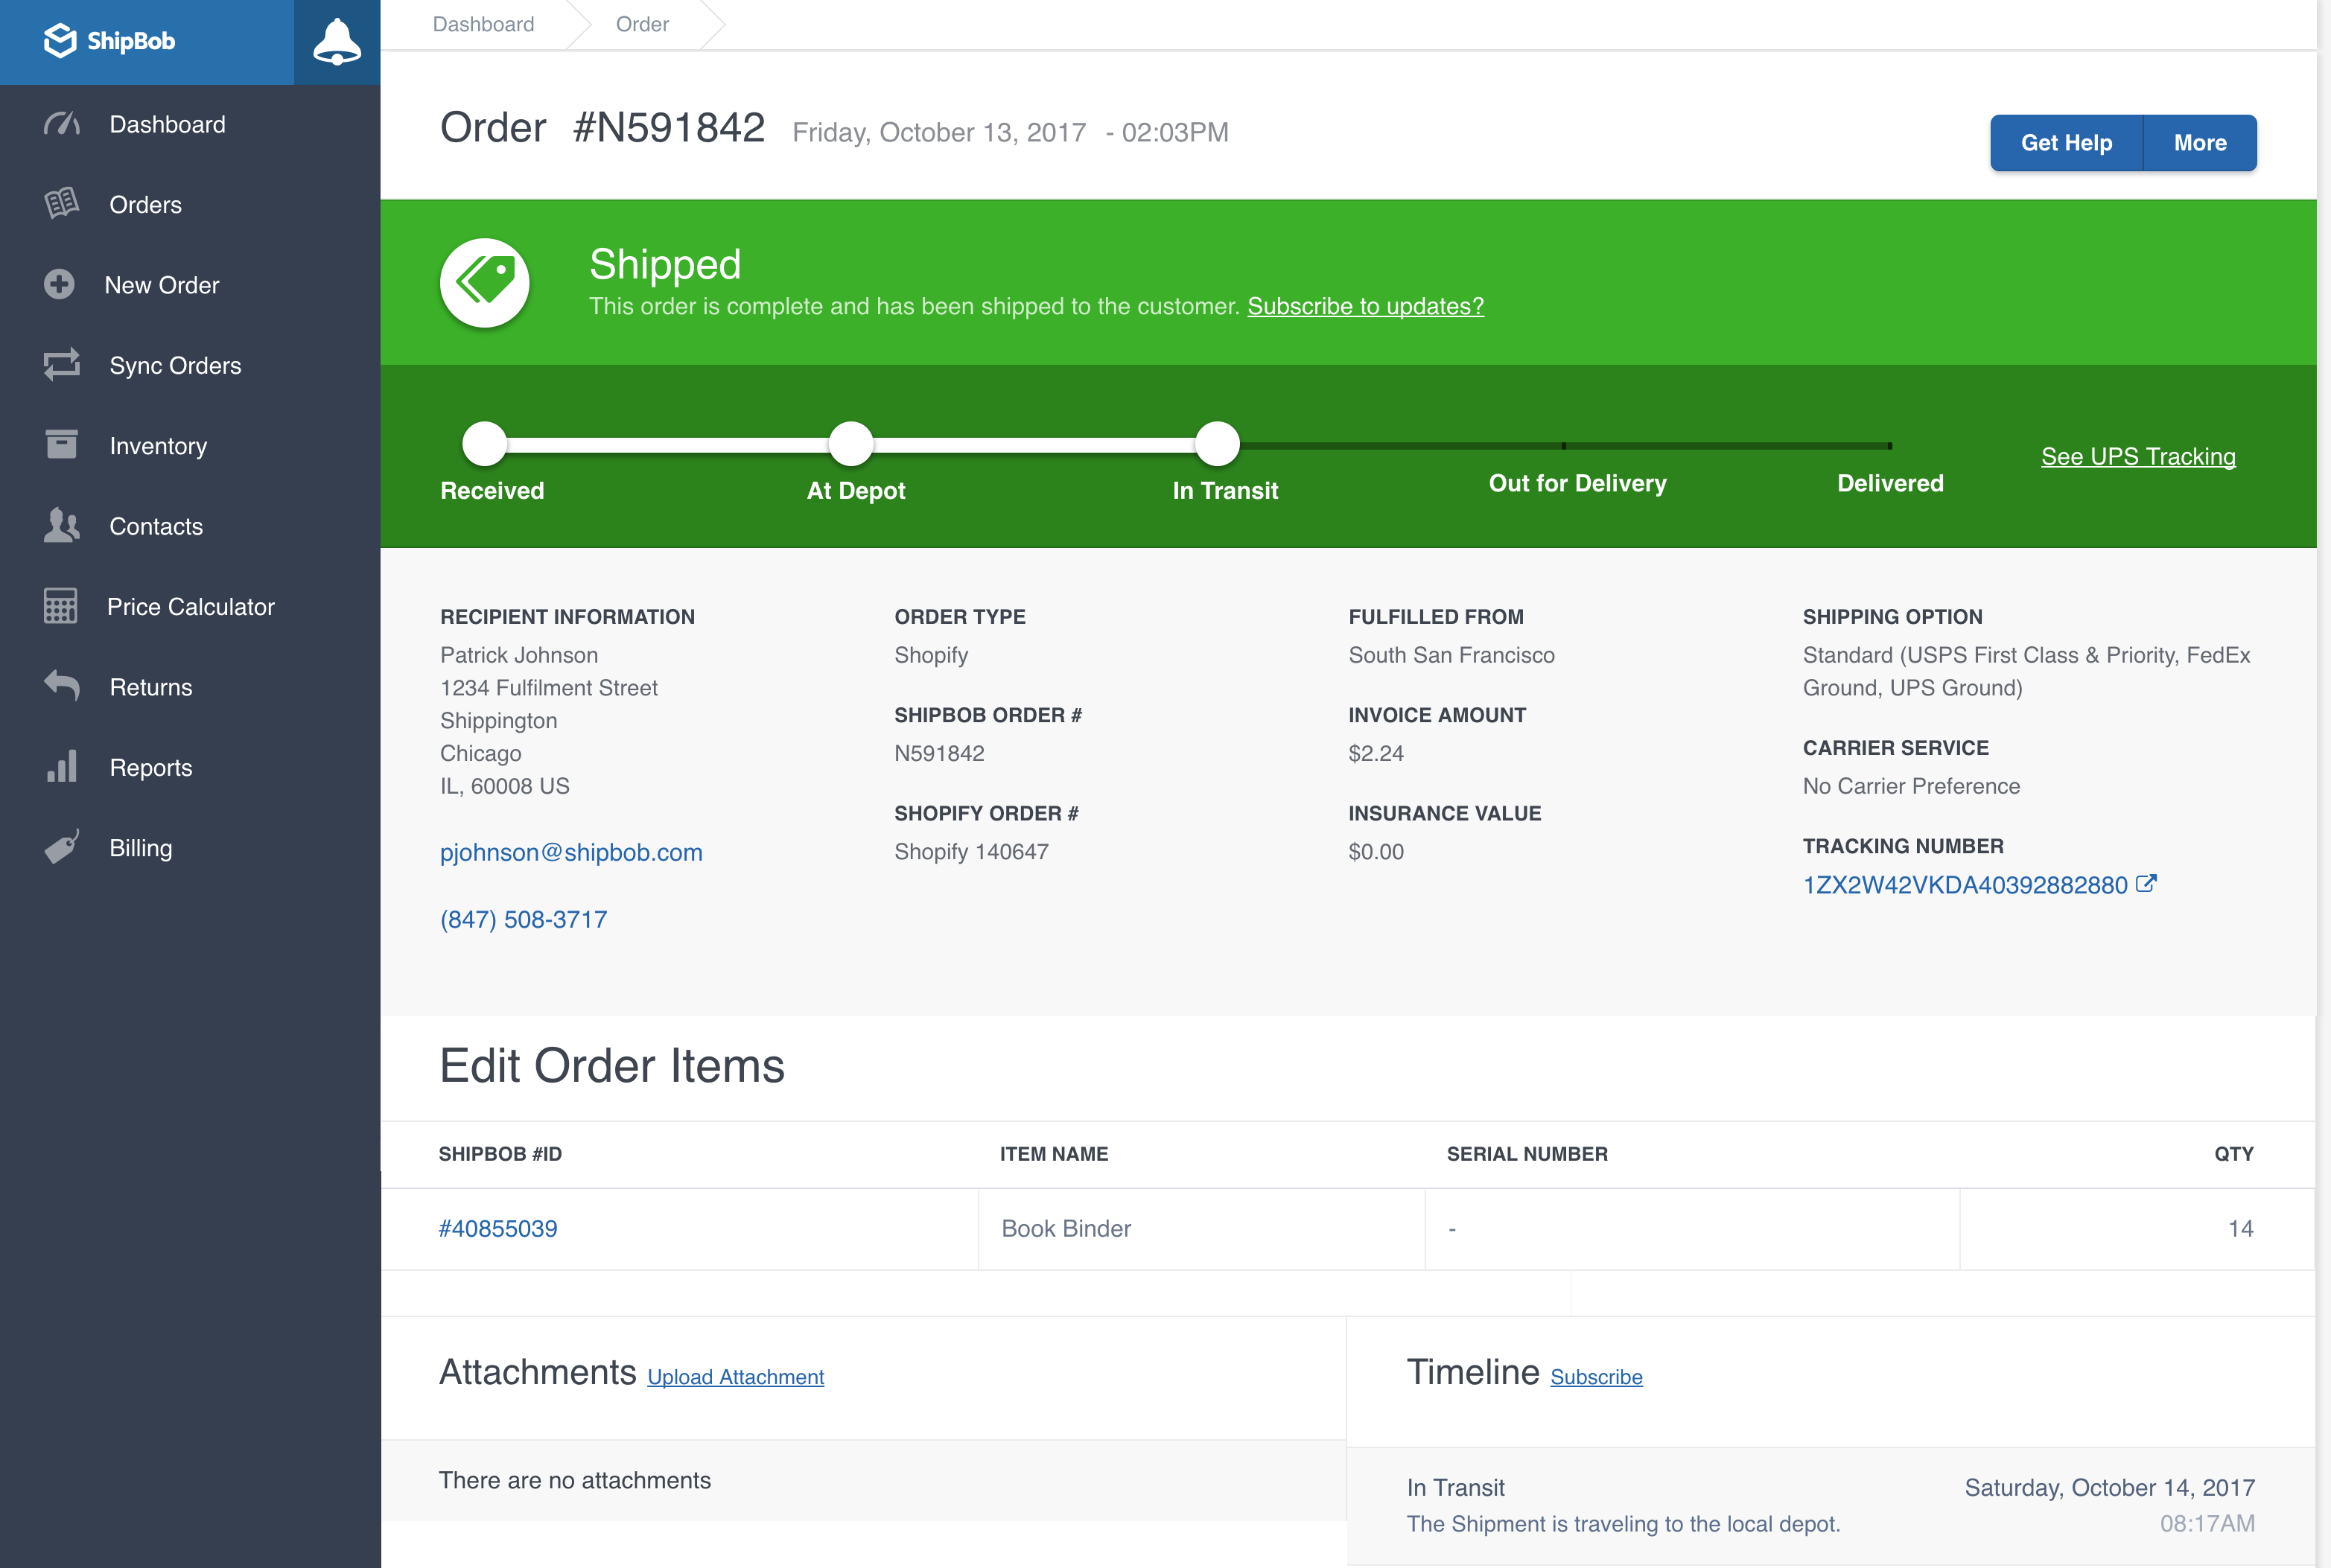Screen dimensions: 2331x1568
Task: Click the QTY column header
Action: coord(2234,1154)
